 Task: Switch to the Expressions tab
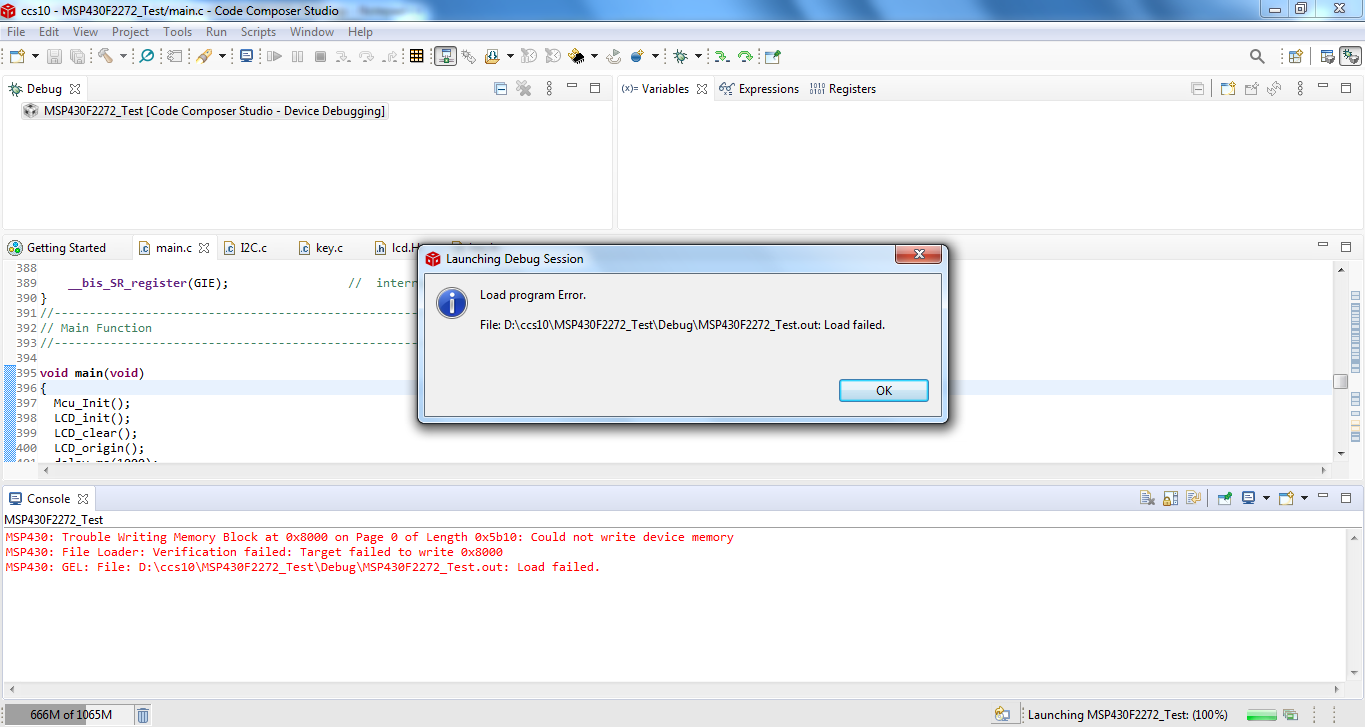[759, 89]
